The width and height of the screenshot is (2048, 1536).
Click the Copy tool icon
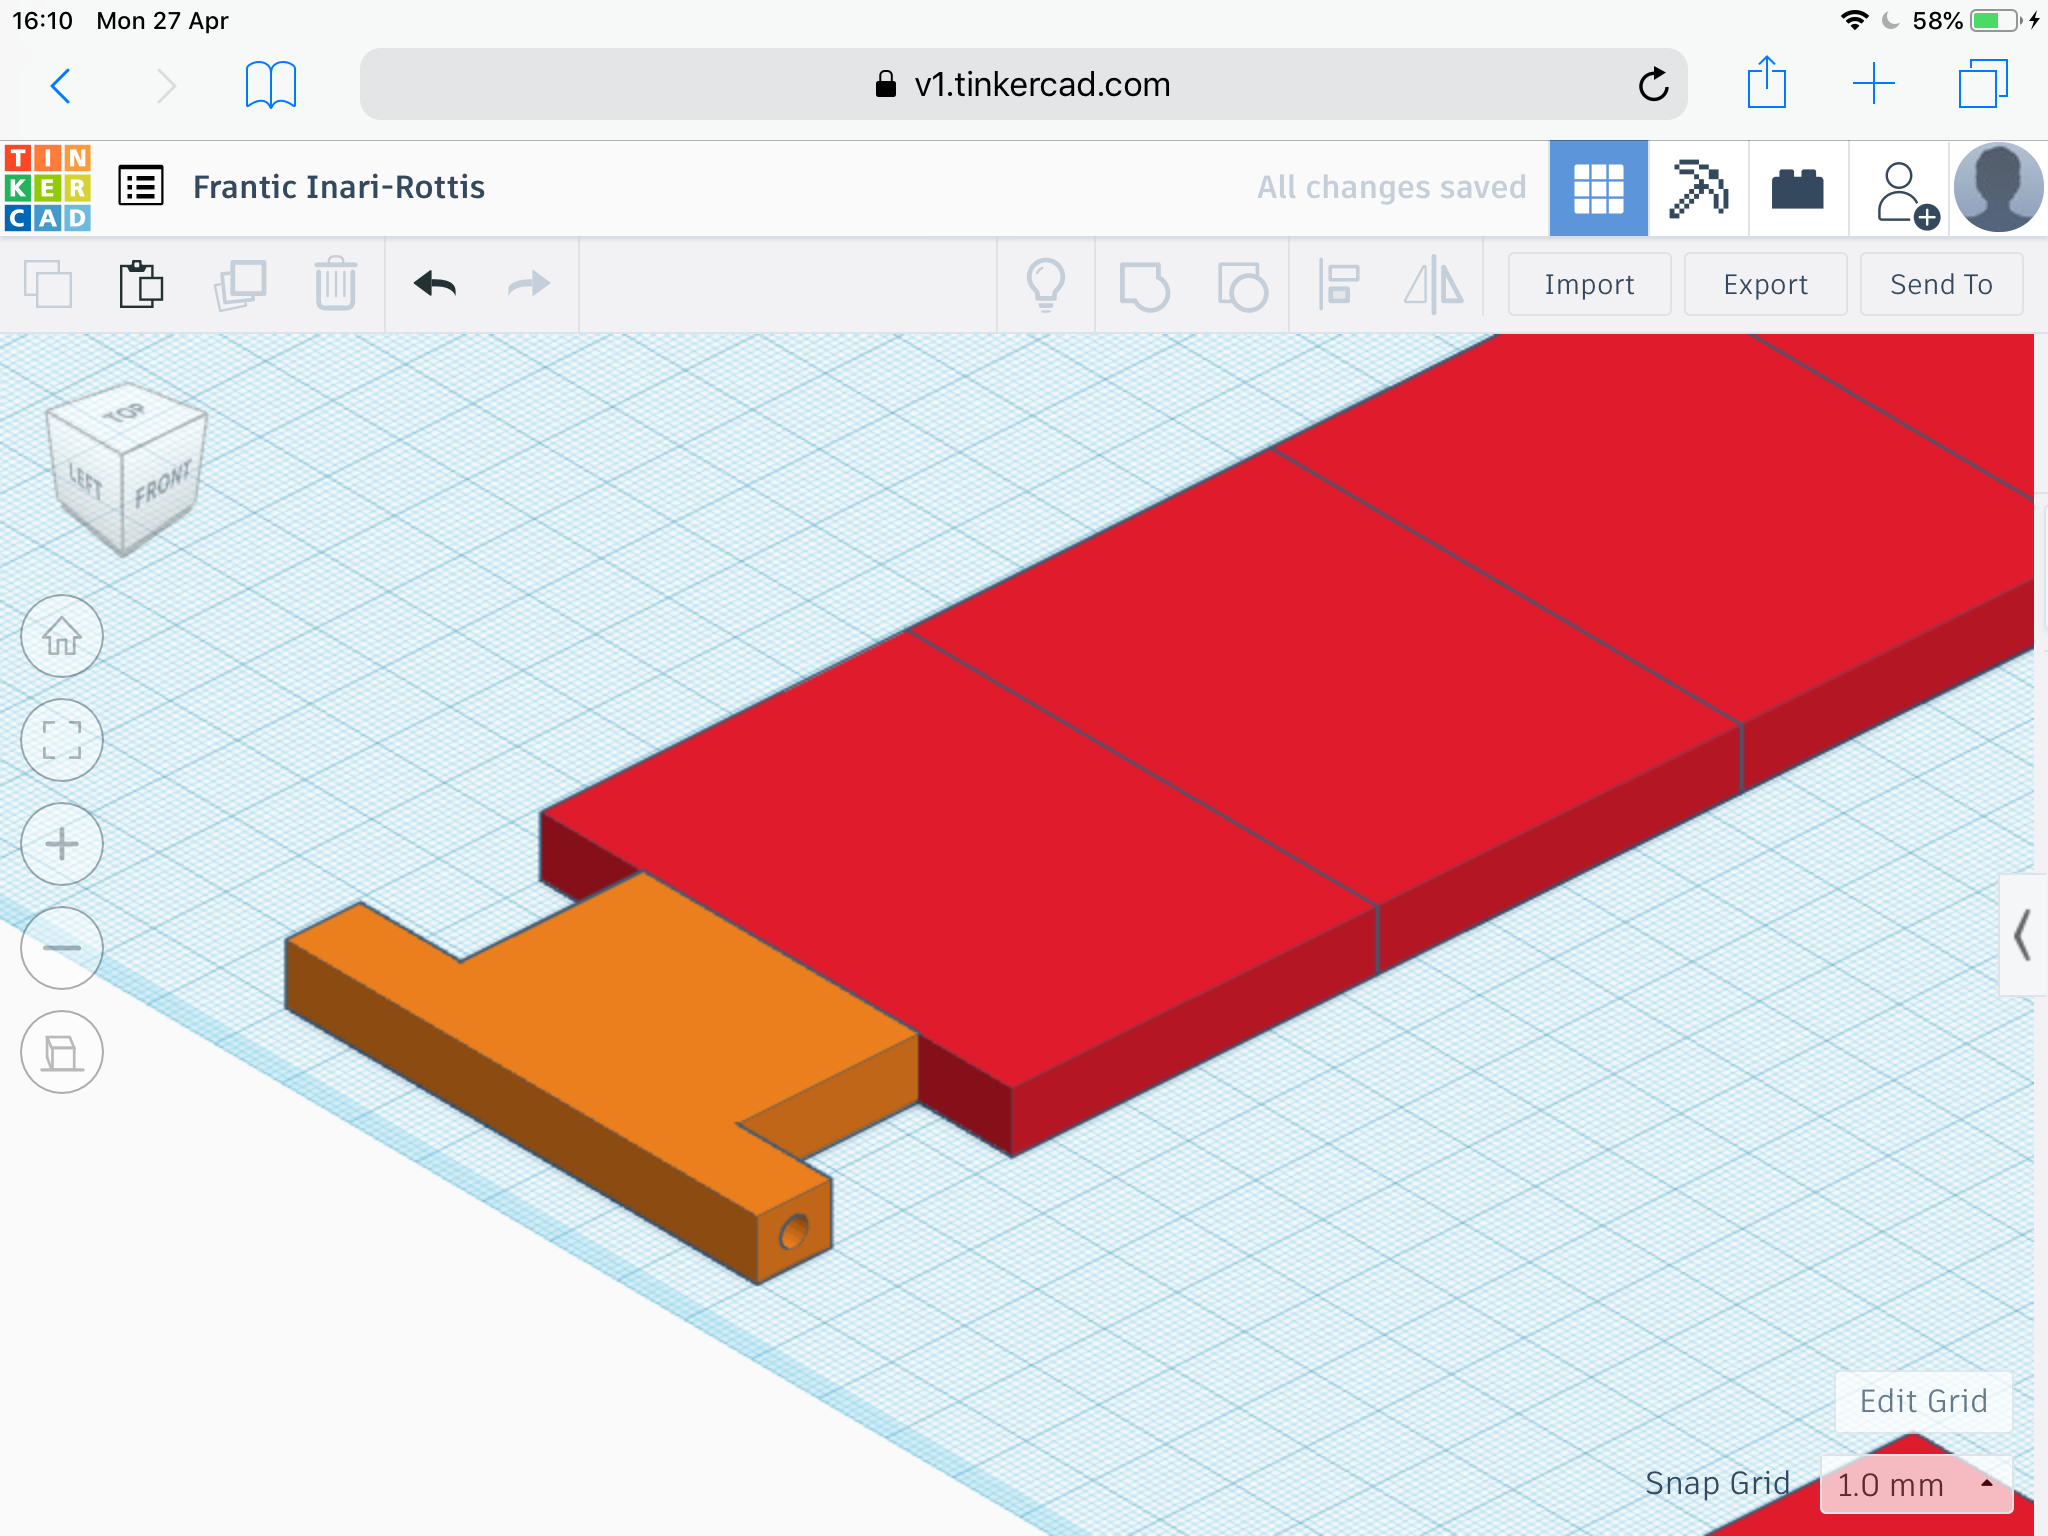[x=48, y=284]
